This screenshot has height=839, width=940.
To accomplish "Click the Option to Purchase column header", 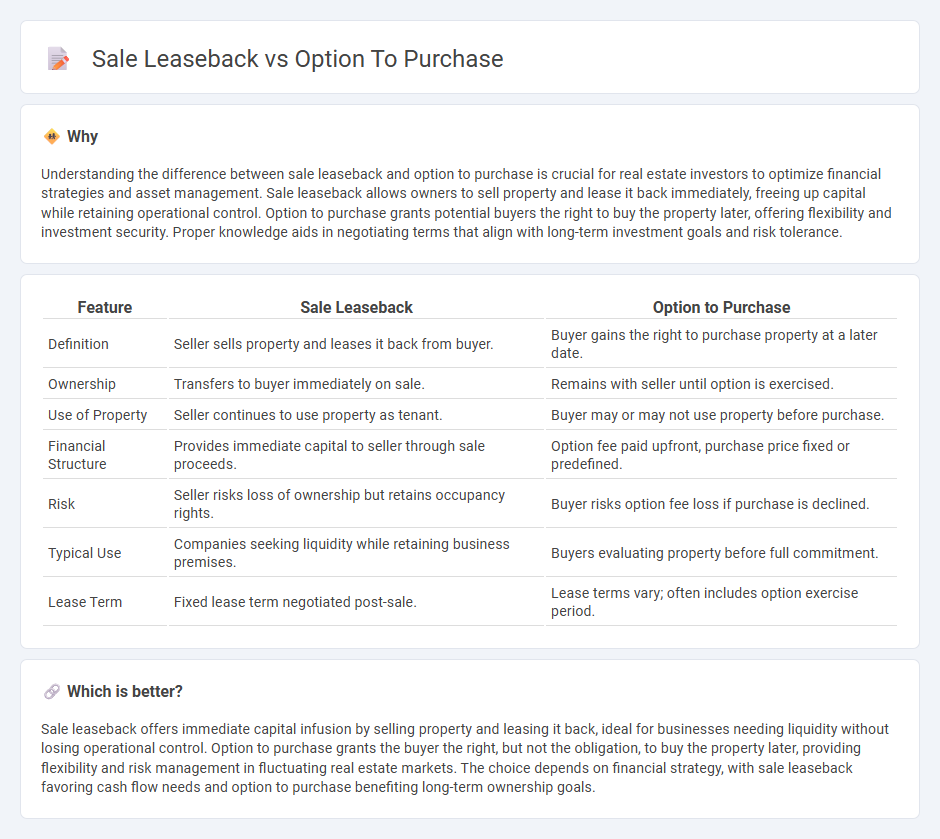I will pos(721,307).
